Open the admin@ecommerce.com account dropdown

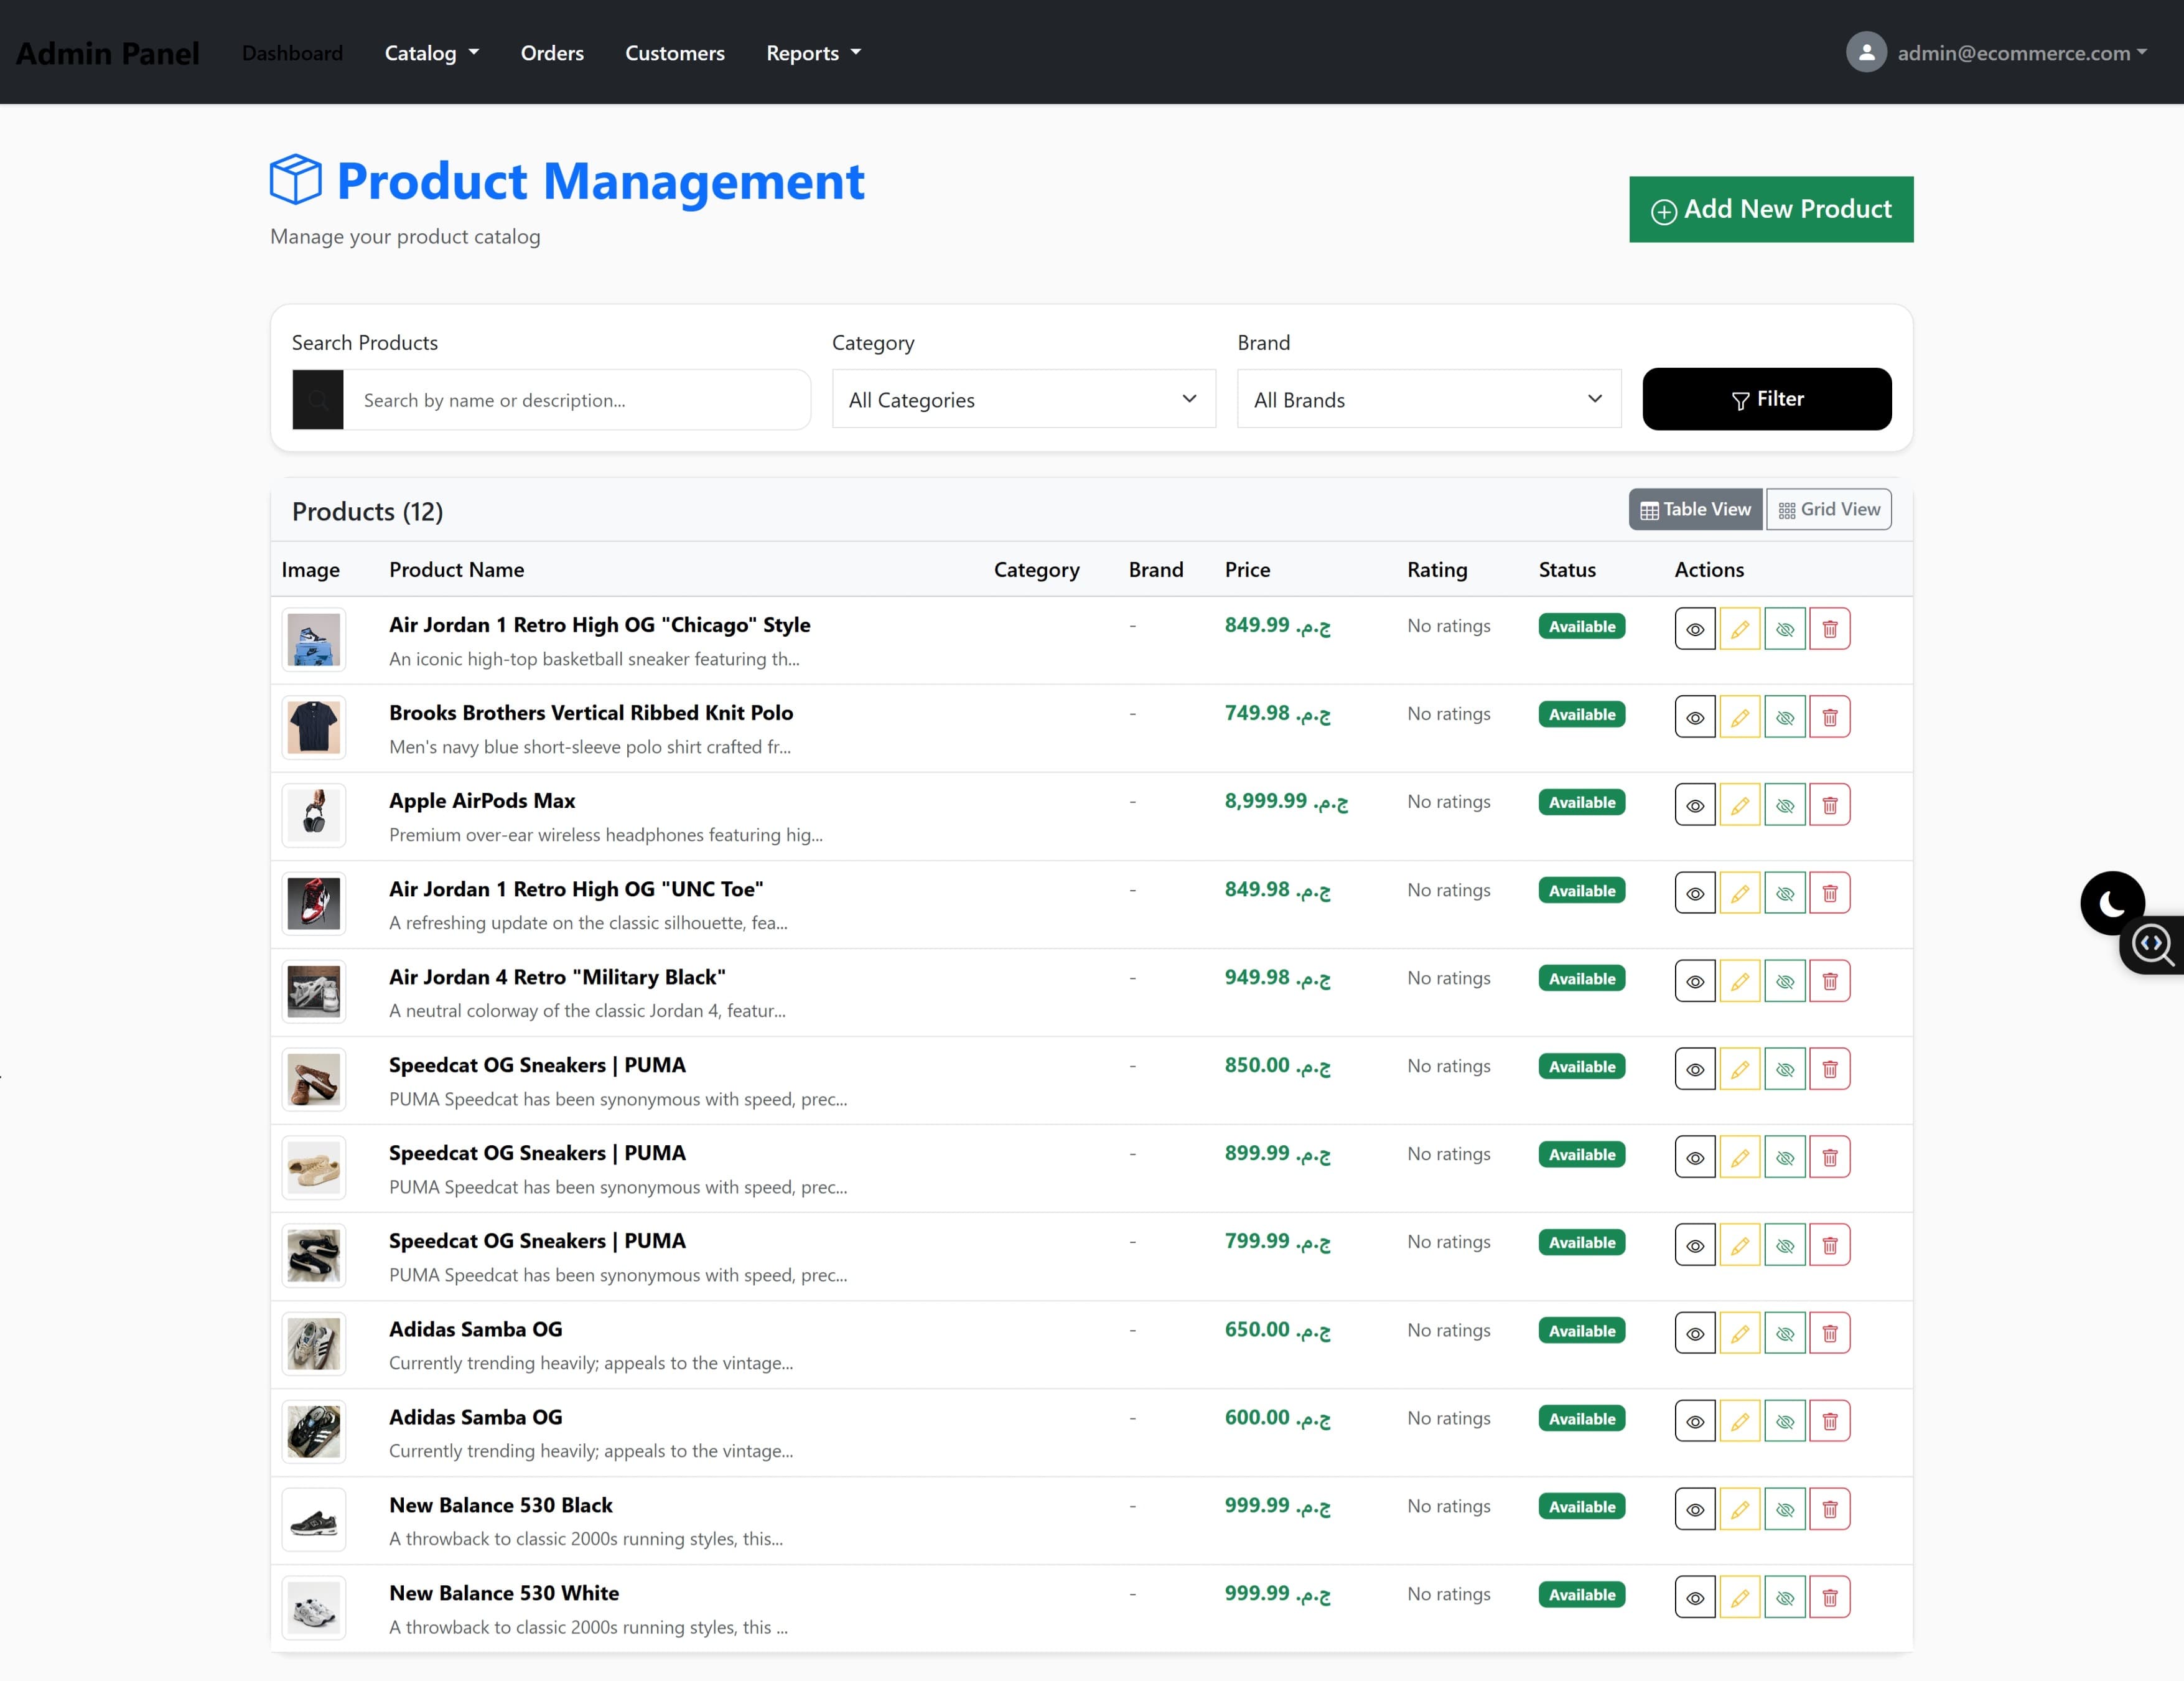coord(2022,53)
